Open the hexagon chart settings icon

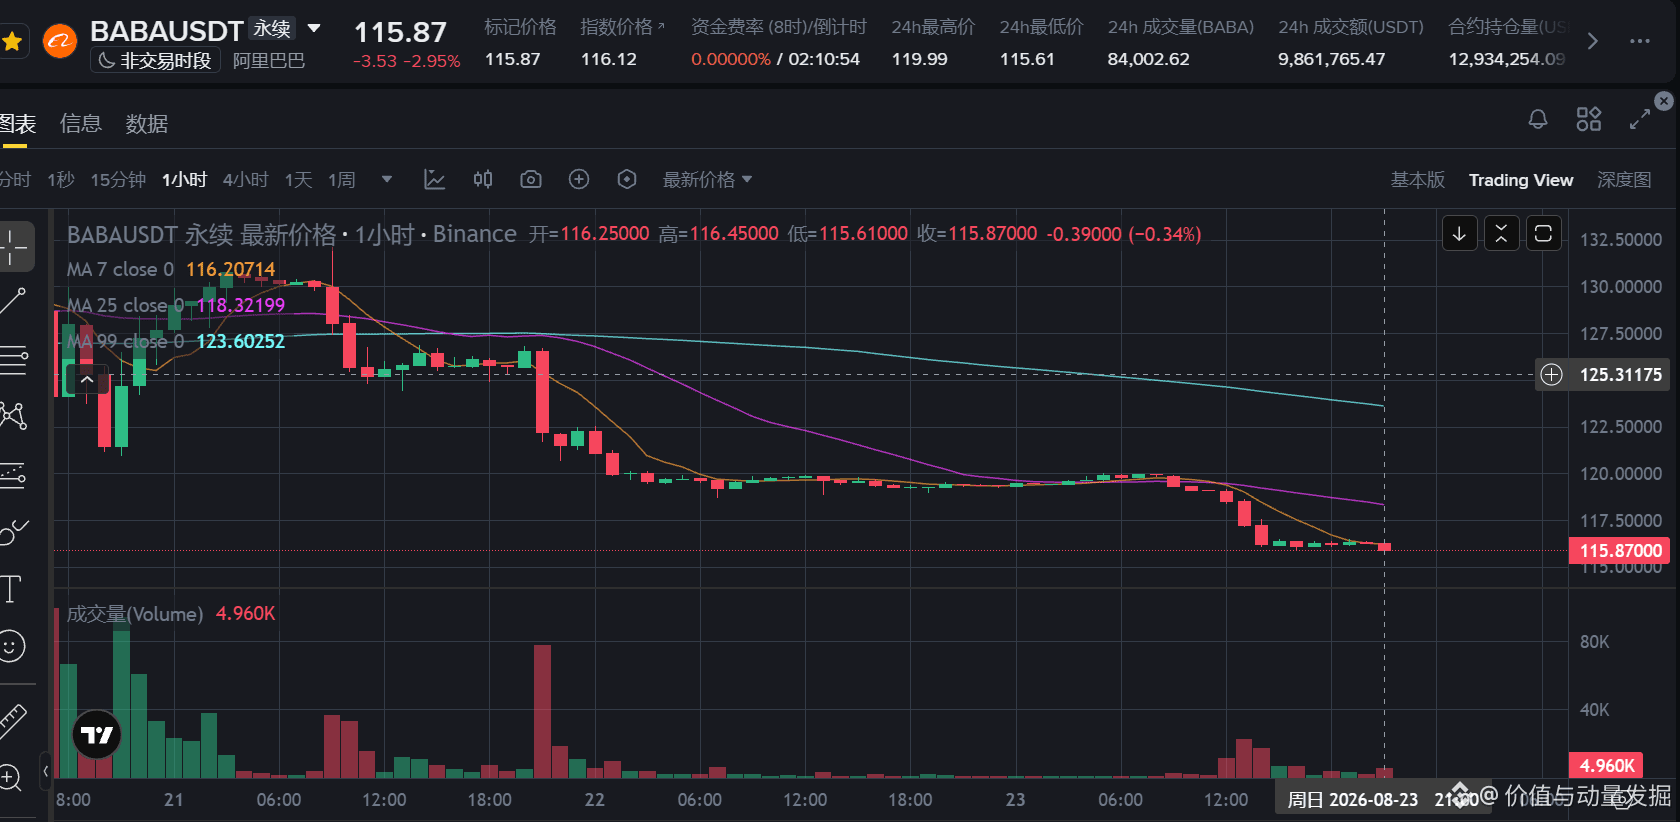627,180
